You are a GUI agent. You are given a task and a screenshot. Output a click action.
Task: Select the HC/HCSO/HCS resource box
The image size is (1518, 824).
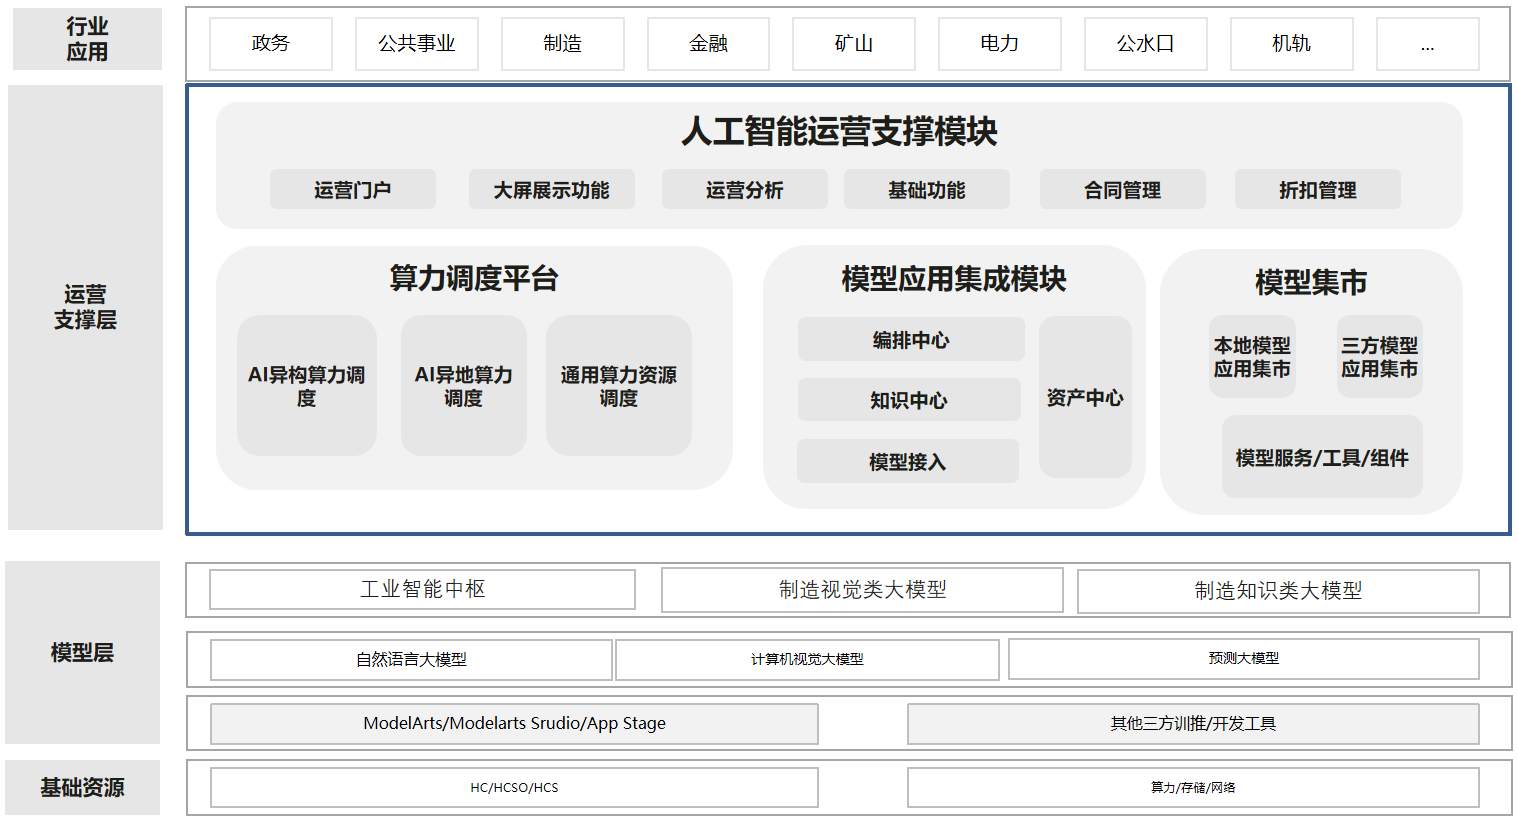click(514, 788)
